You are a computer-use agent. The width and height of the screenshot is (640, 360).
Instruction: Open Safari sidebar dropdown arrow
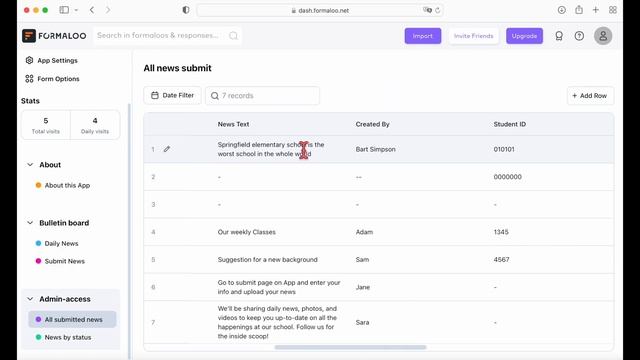click(x=76, y=10)
